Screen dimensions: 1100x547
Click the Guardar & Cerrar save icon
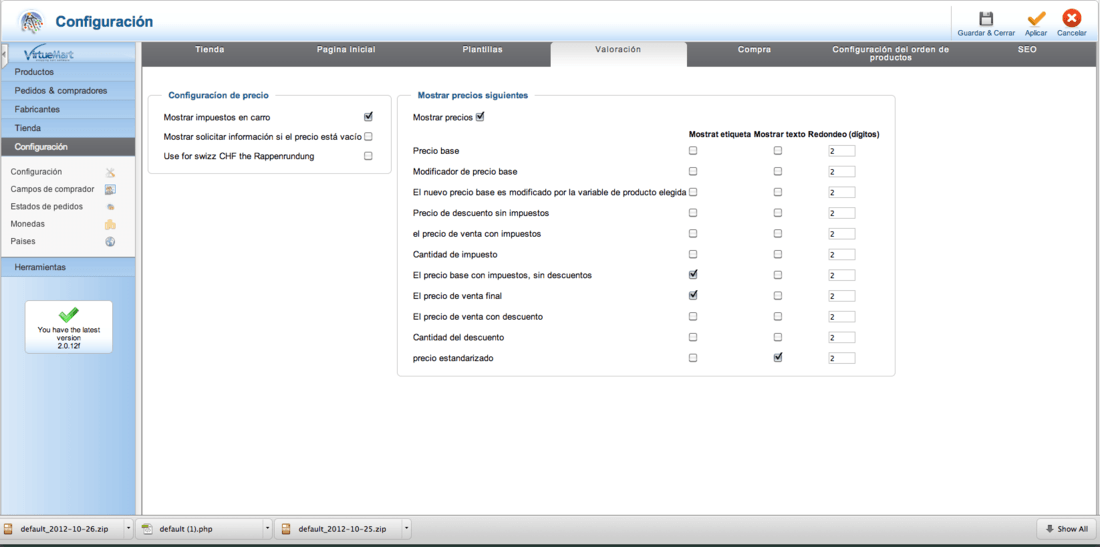coord(986,19)
